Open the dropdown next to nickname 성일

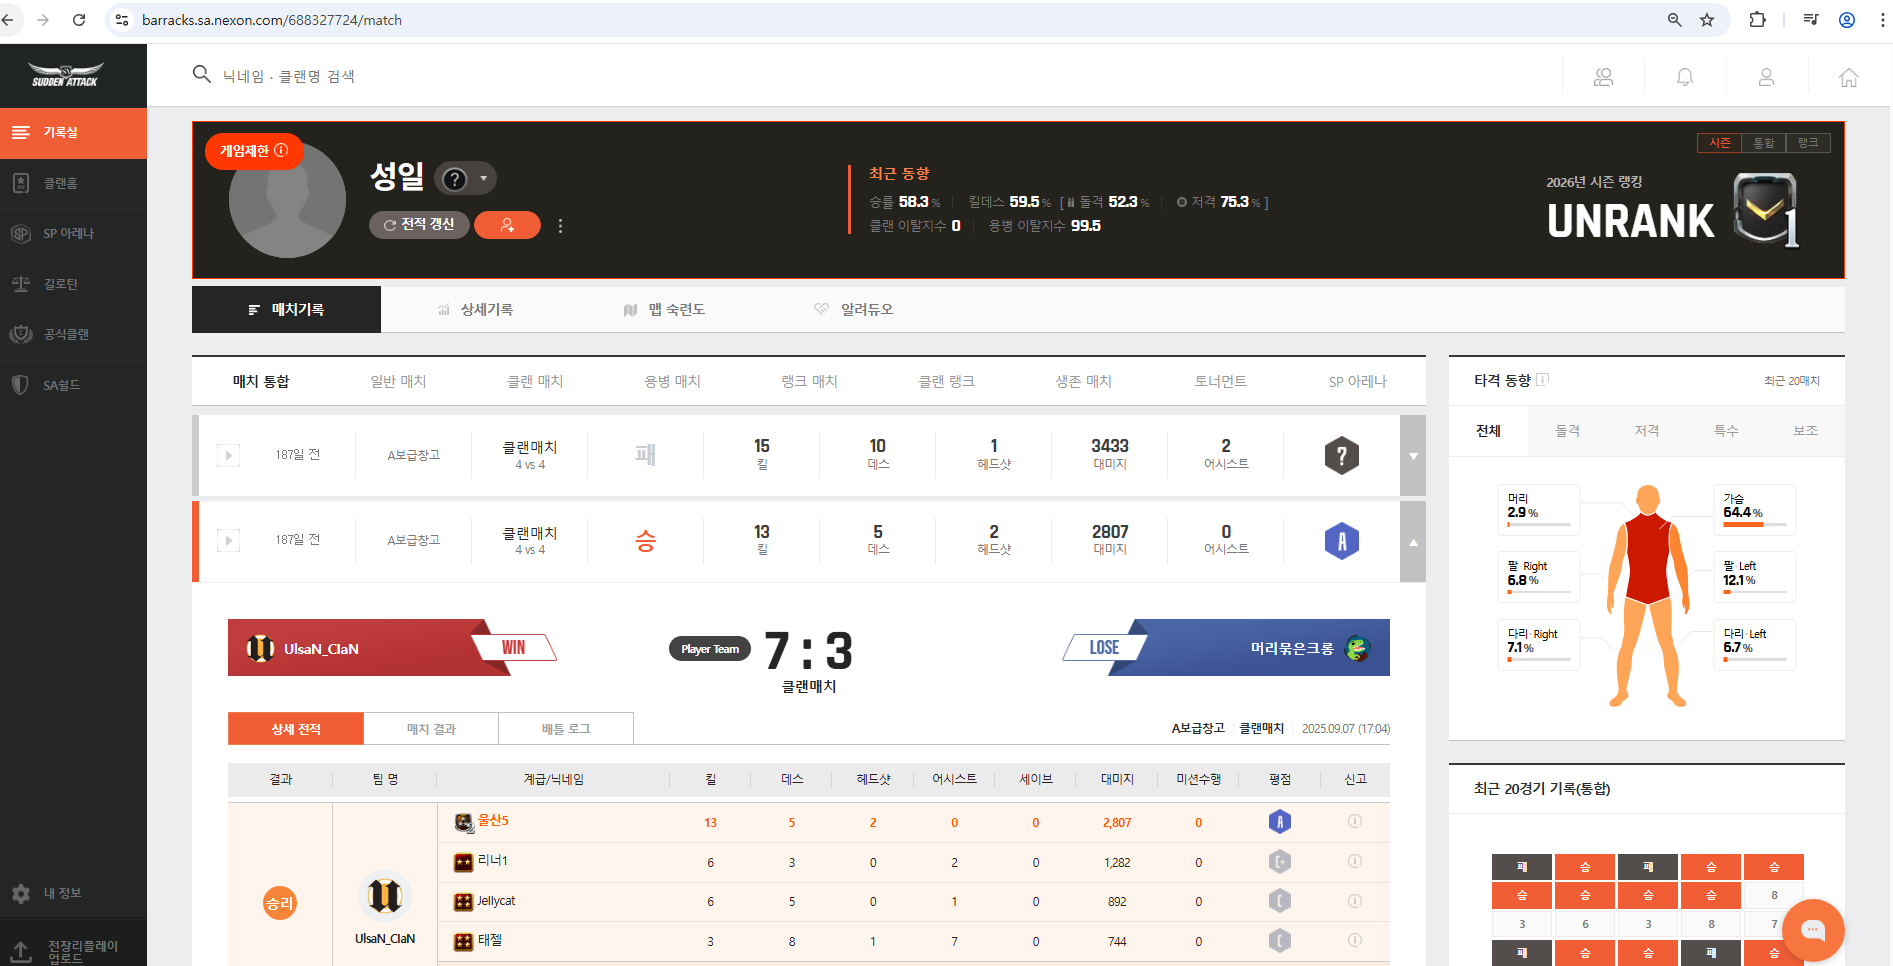(483, 179)
